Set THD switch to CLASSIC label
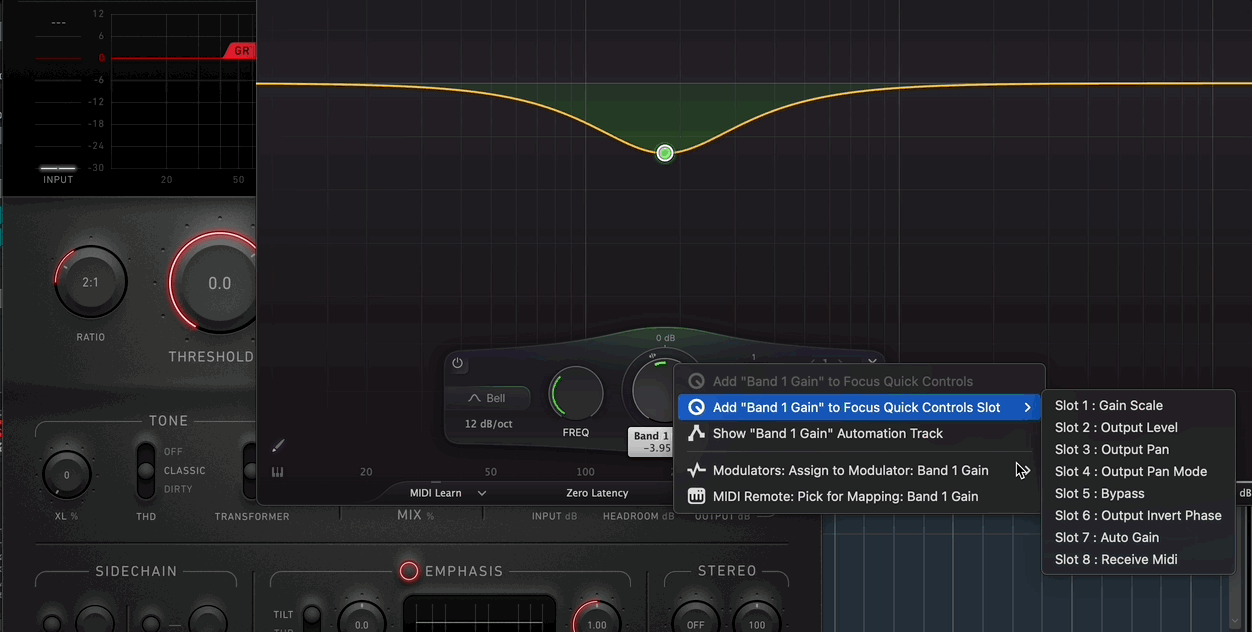Screen dimensions: 1252x632 pyautogui.click(x=185, y=470)
